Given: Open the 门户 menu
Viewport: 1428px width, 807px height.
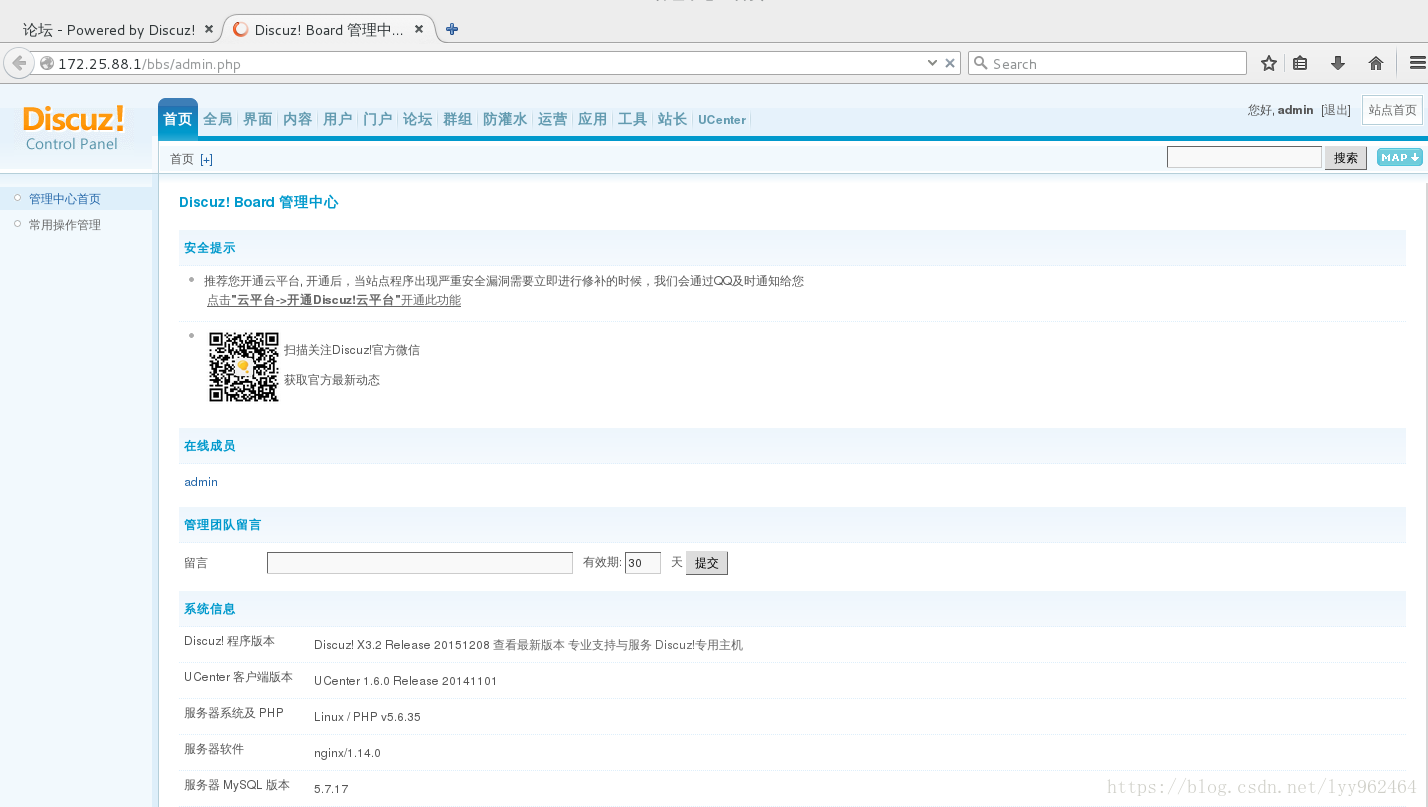Looking at the screenshot, I should click(x=378, y=119).
